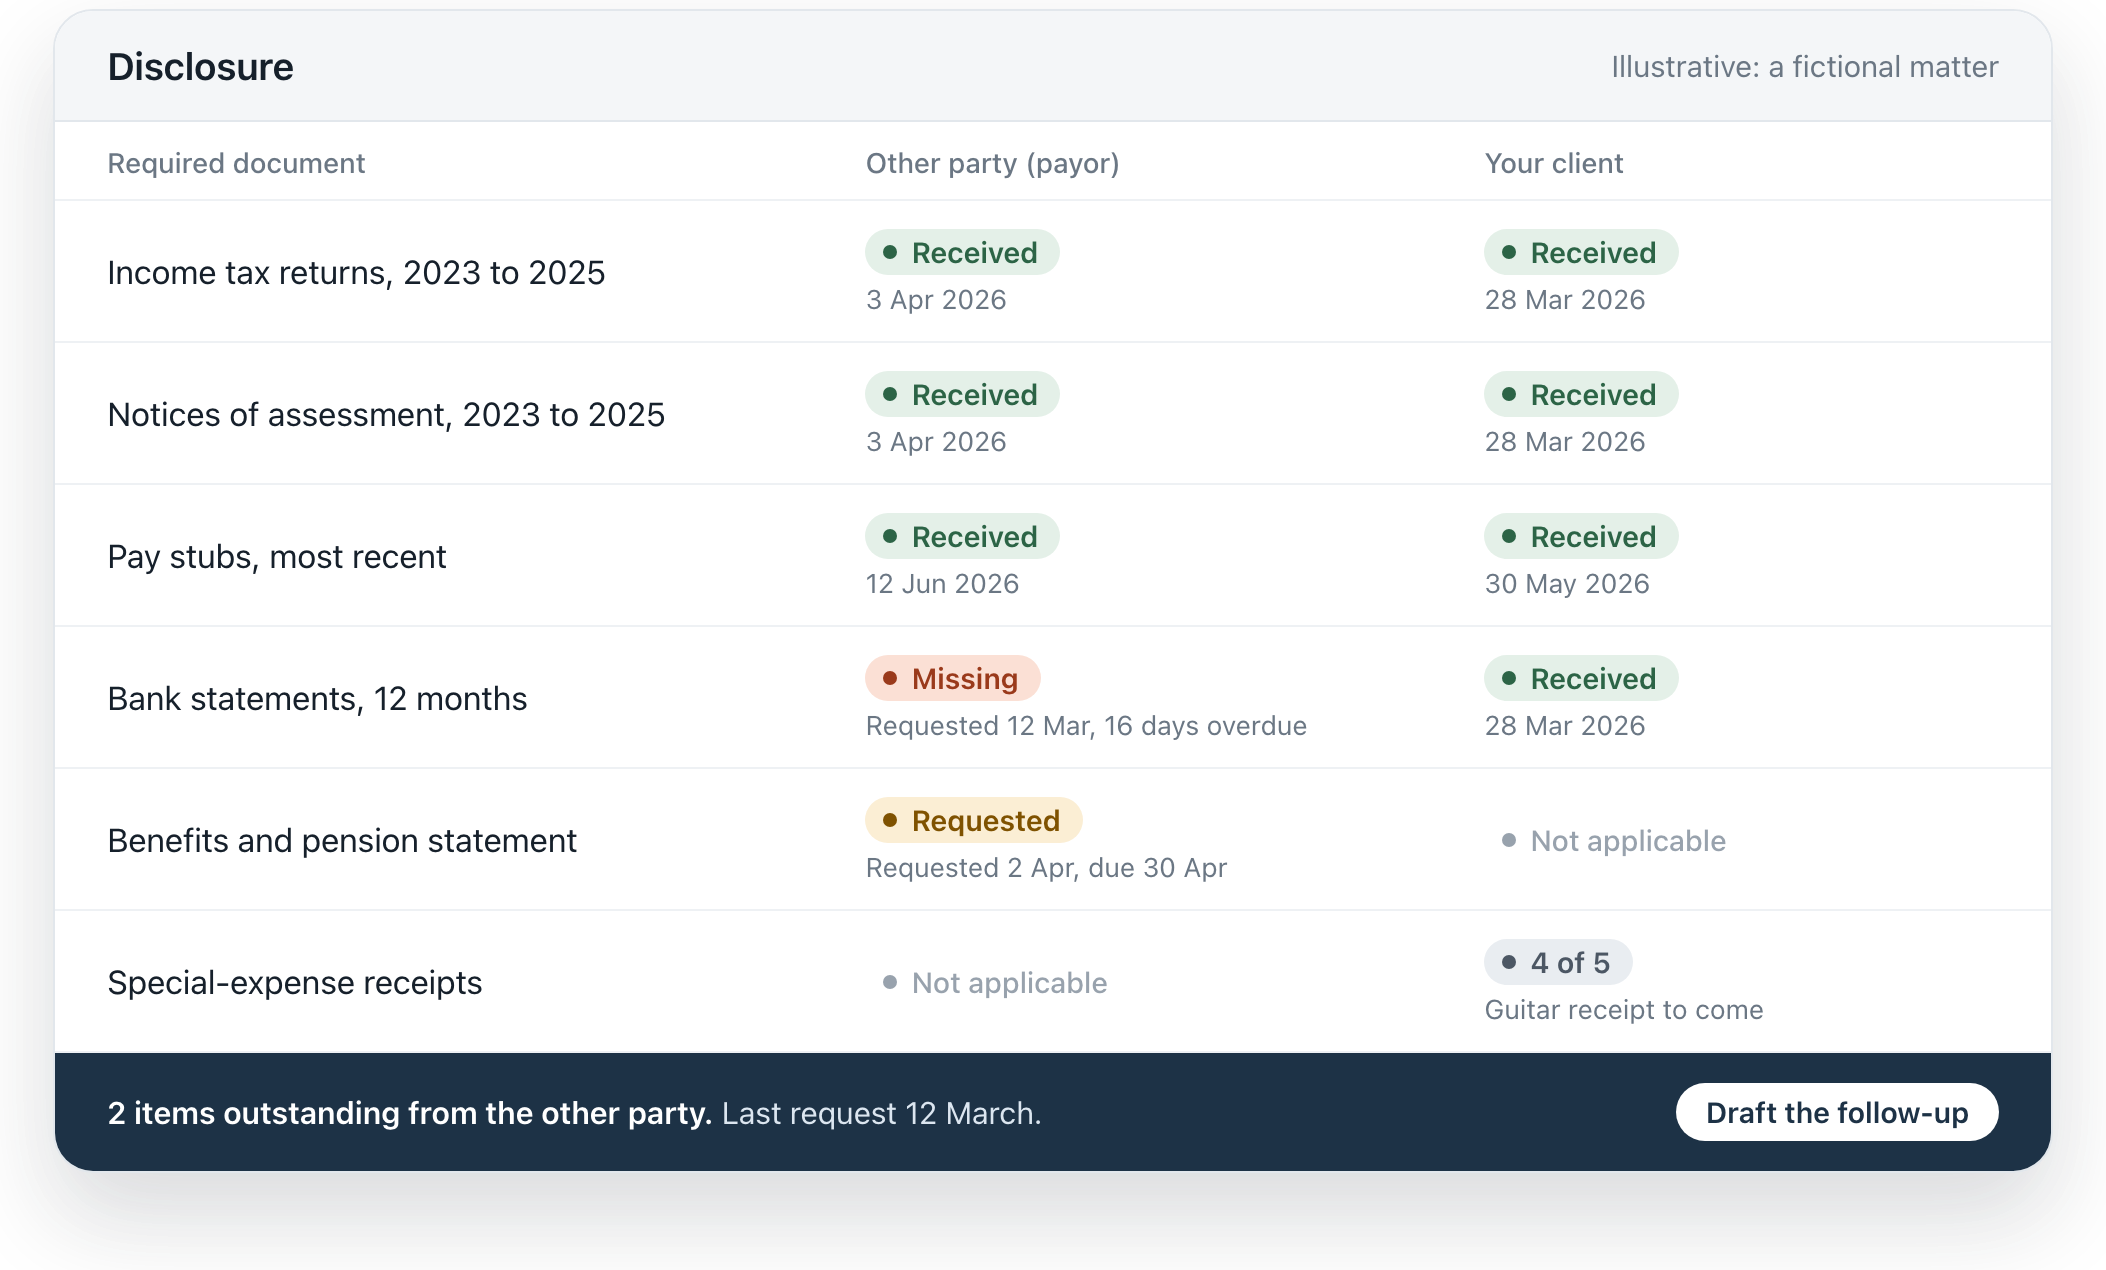Click the Guitar receipt to come note

coord(1624,1009)
